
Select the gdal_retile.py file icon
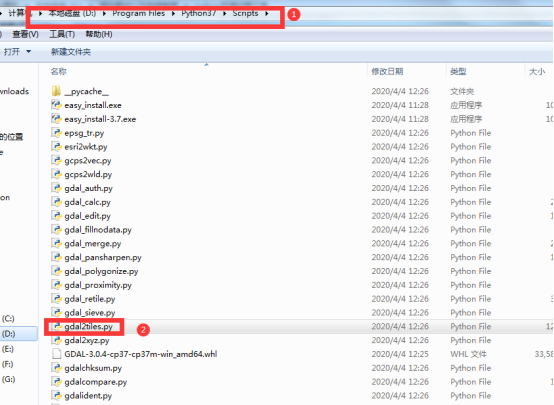[x=56, y=299]
